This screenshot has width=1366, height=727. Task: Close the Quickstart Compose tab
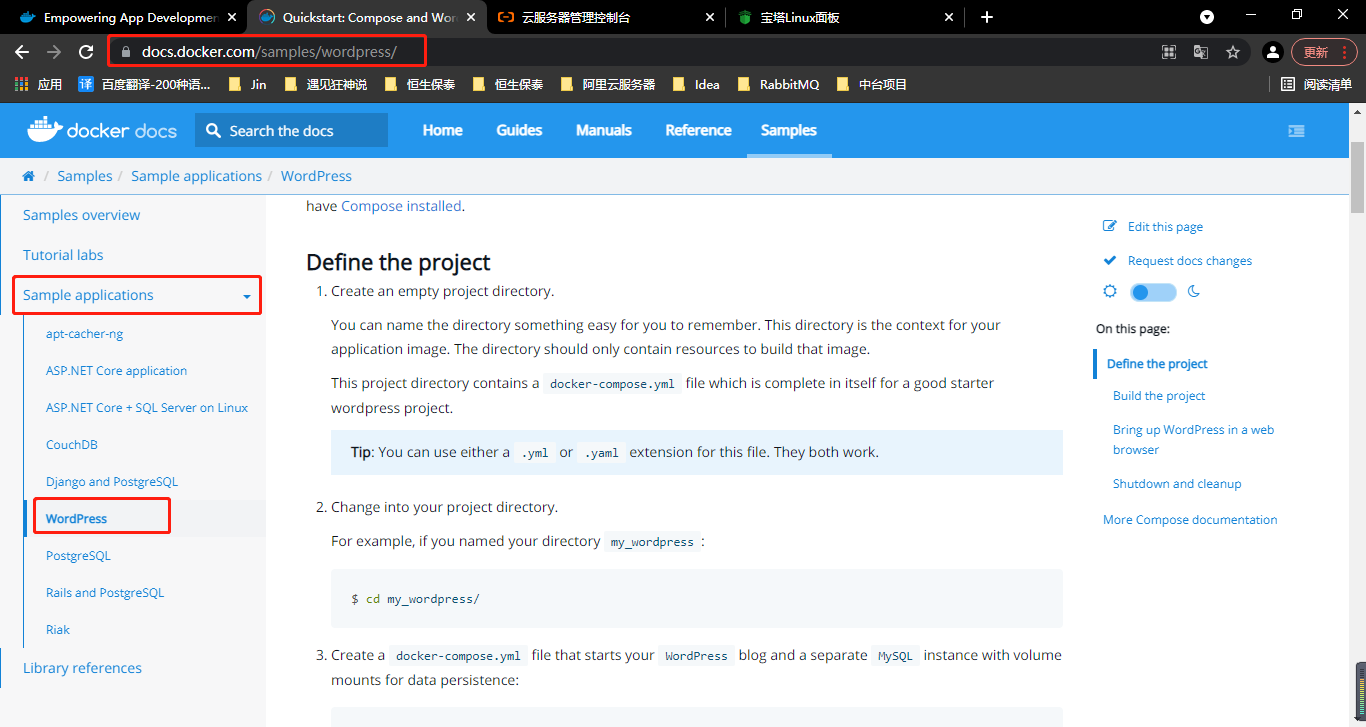[x=471, y=17]
